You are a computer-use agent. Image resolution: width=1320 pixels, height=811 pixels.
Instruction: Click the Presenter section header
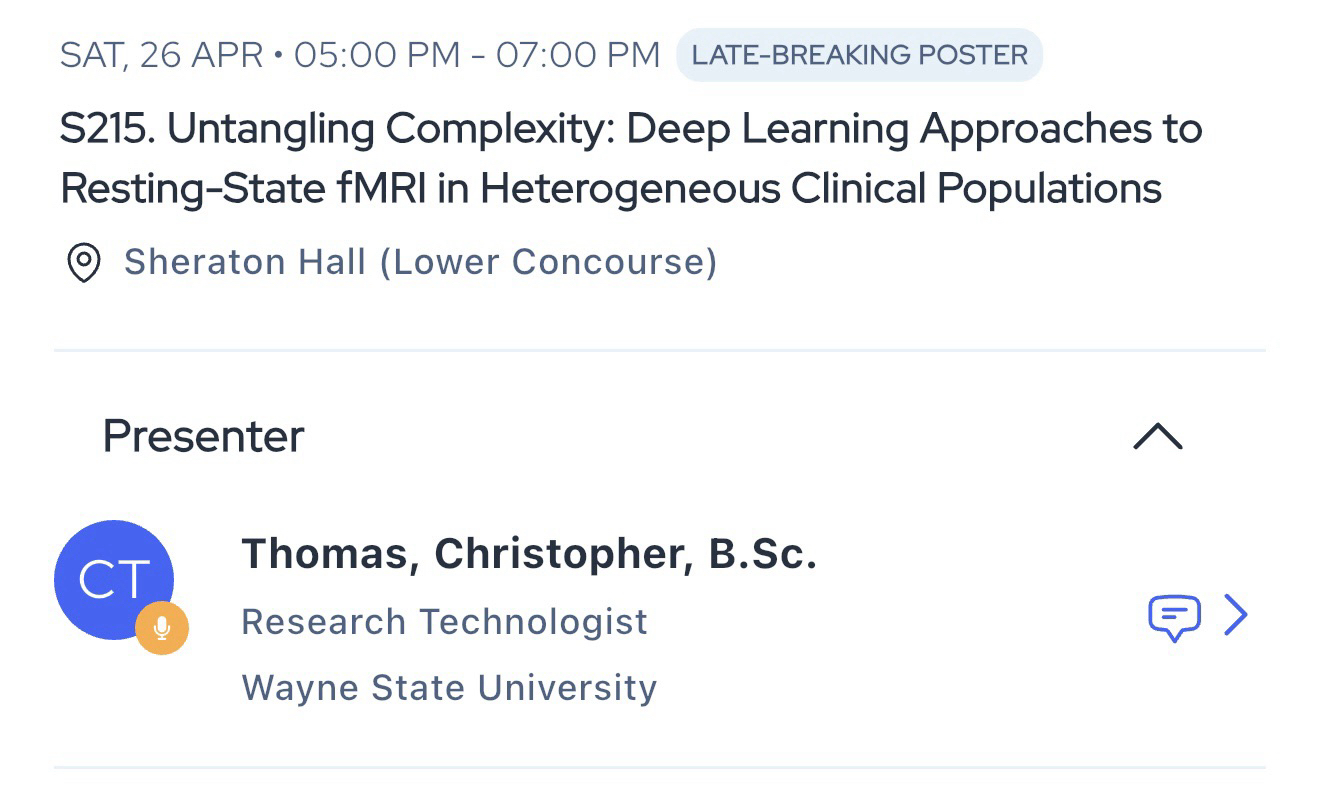(203, 437)
